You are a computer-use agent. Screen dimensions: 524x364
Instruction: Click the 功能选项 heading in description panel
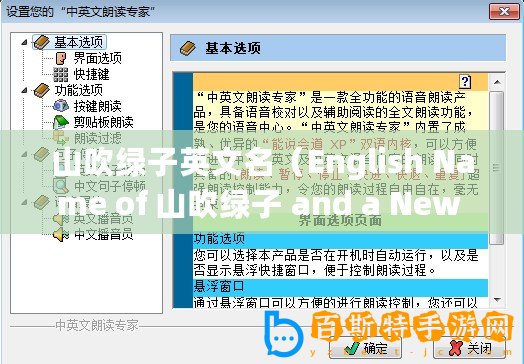[219, 239]
